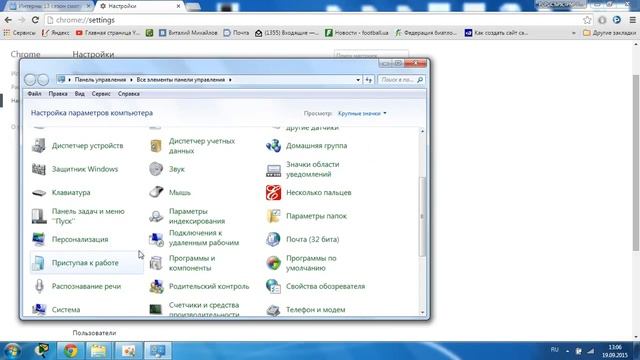Open the Chrome main menu icon
Viewport: 640px width, 360px height.
632,20
